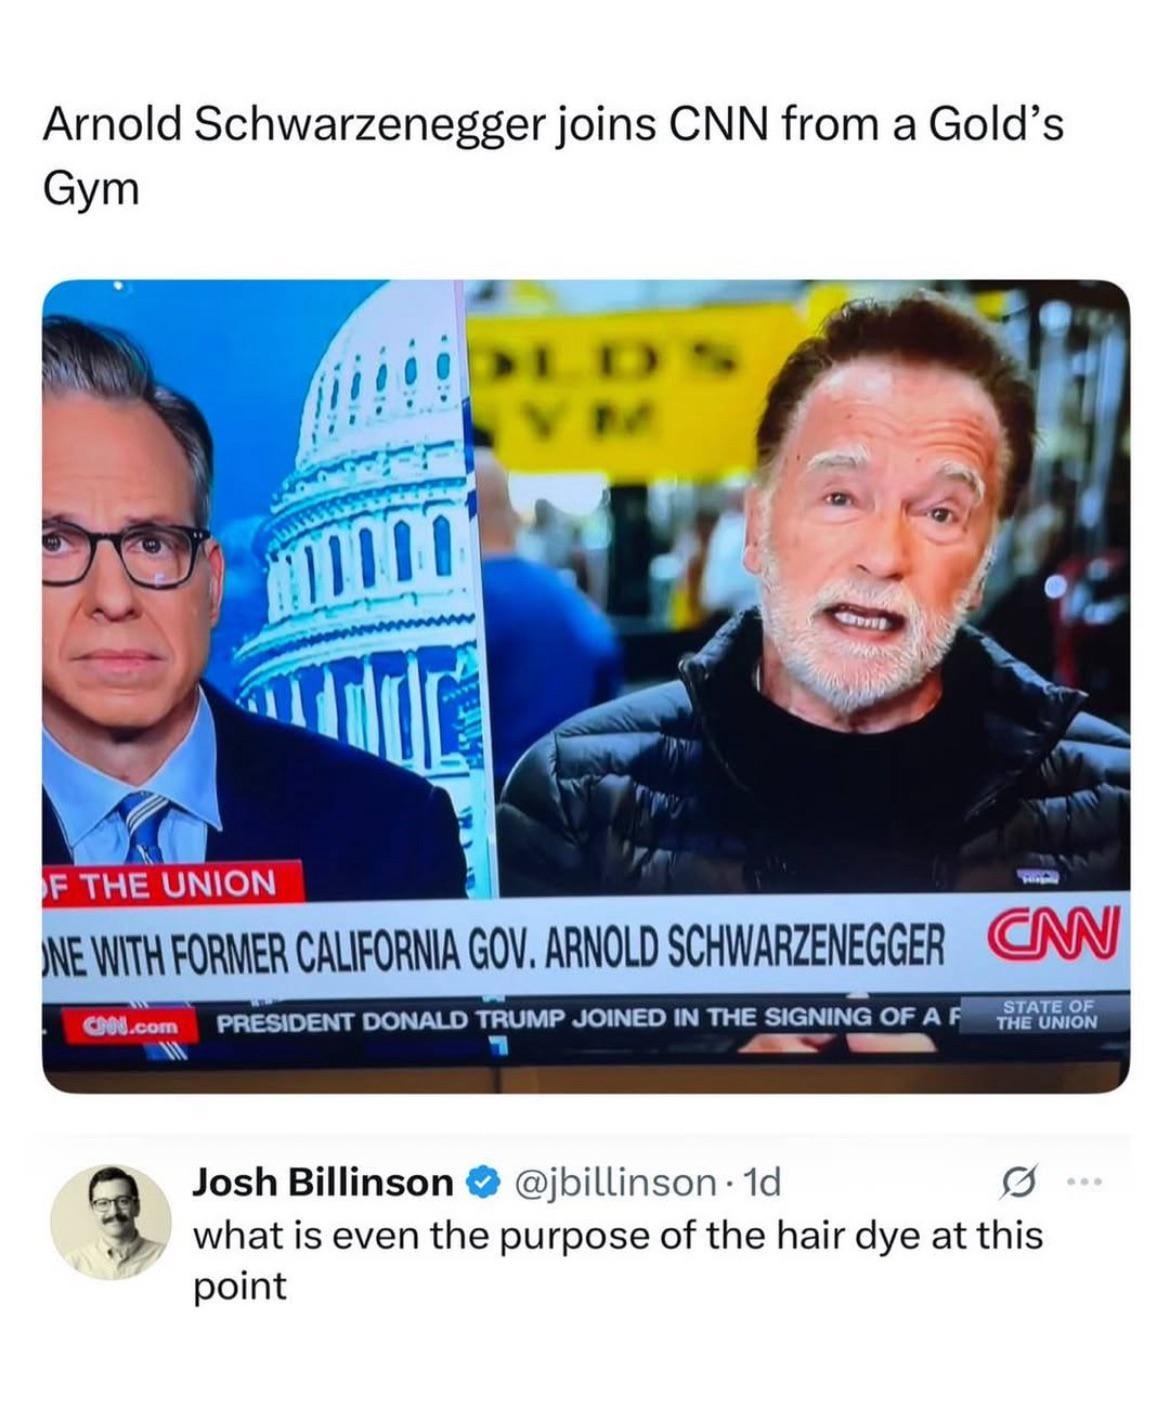Click the President Donald Trump ticker headline
Image resolution: width=1170 pixels, height=1428 pixels.
pyautogui.click(x=585, y=1021)
